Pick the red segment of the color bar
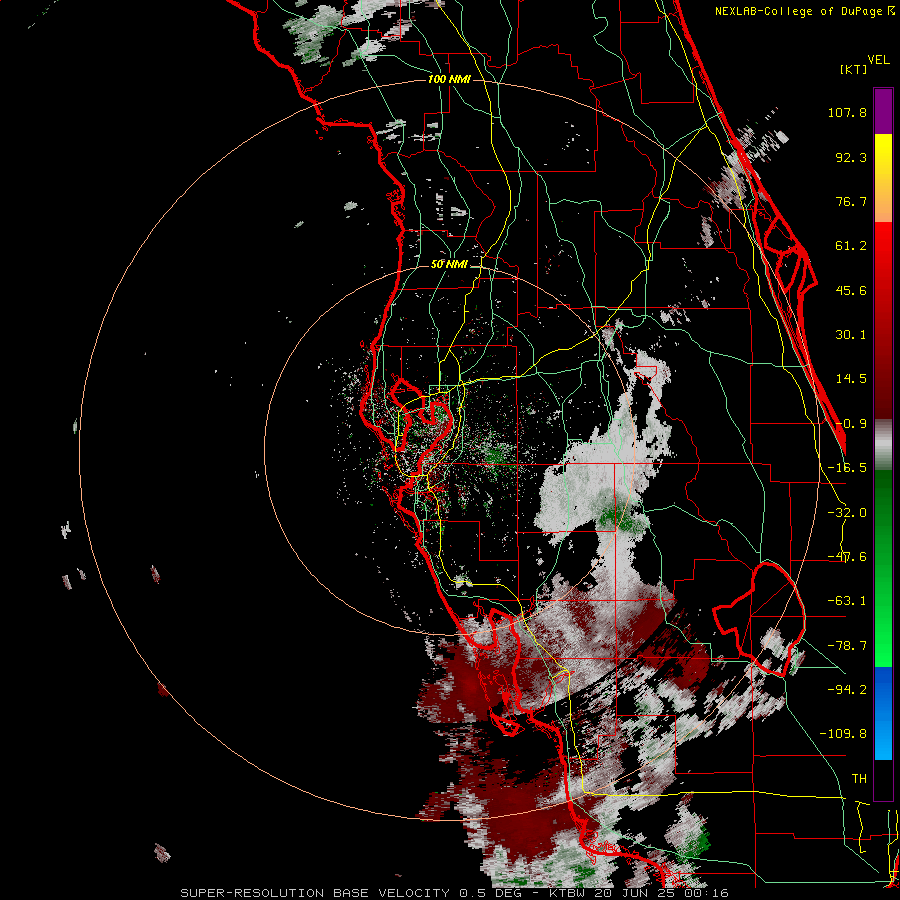Image resolution: width=900 pixels, height=900 pixels. pos(883,320)
